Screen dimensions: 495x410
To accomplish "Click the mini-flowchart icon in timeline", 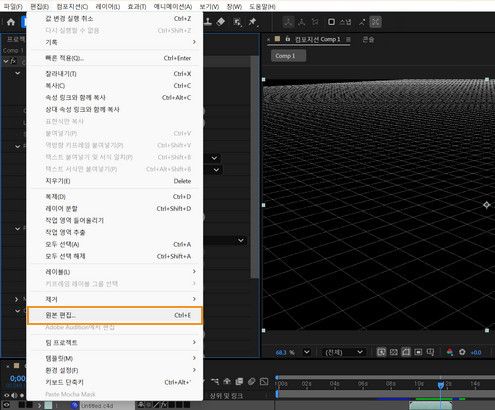I will [215, 381].
